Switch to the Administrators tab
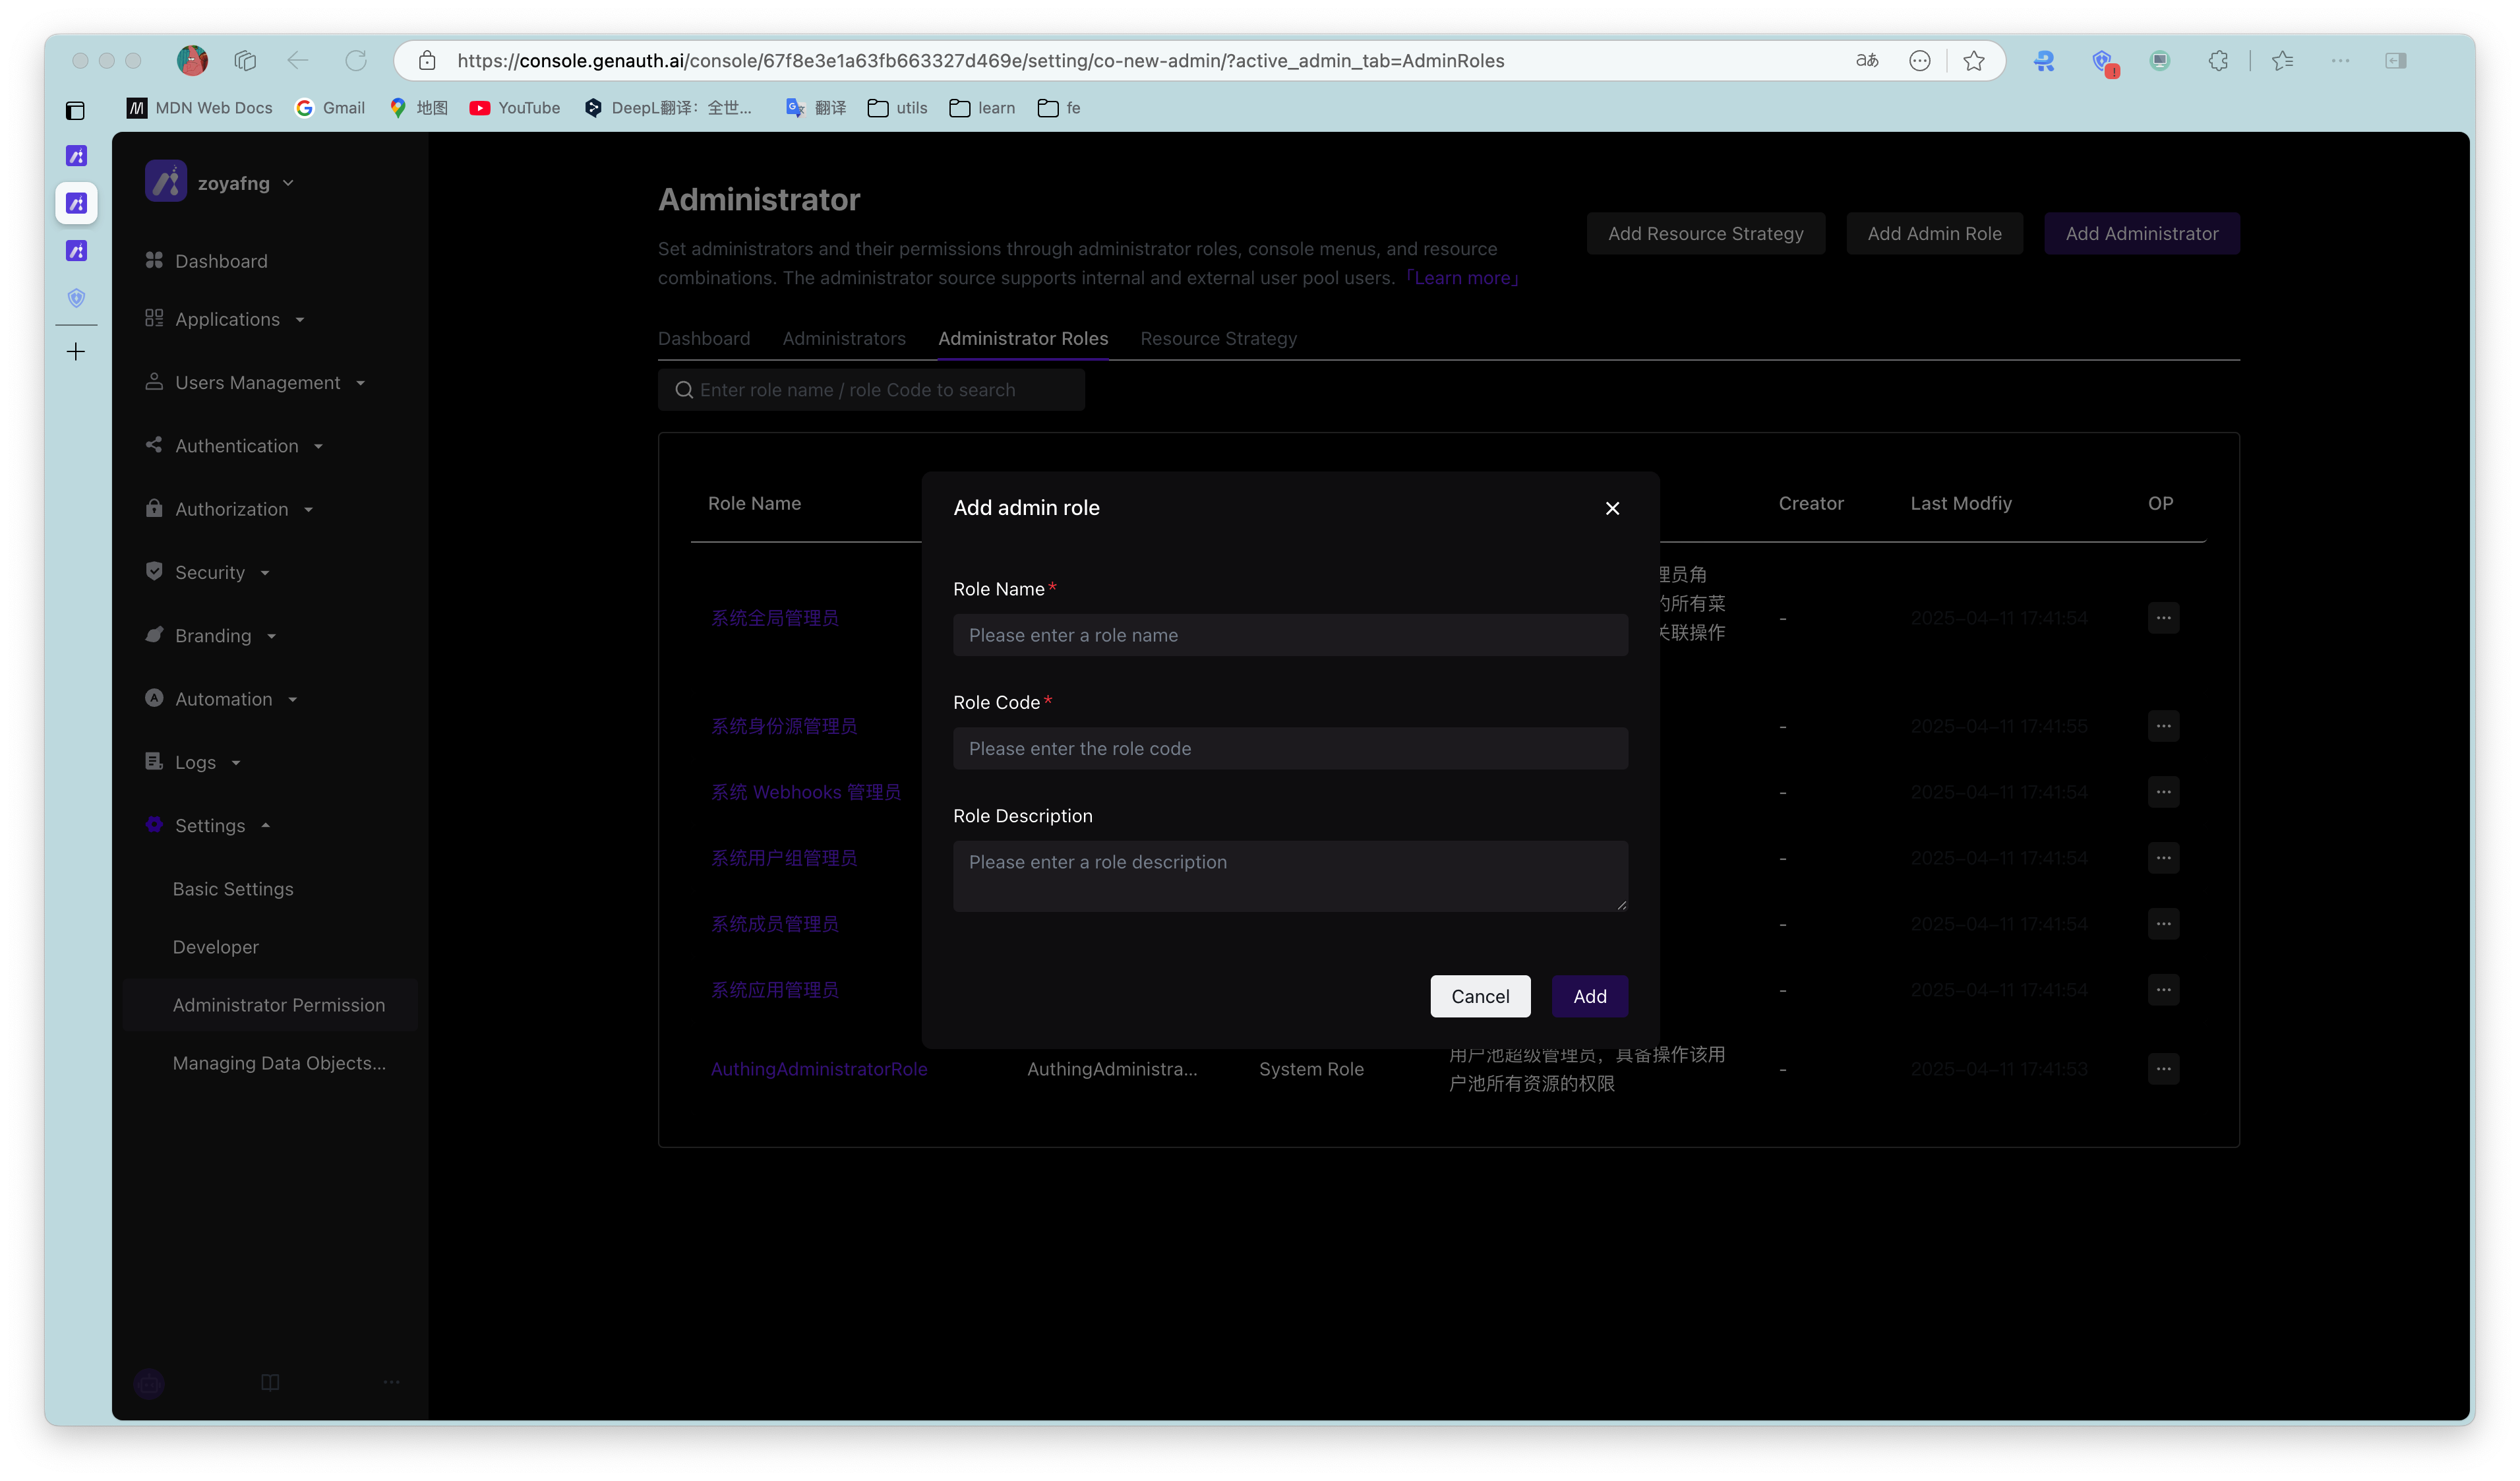Viewport: 2520px width, 1481px height. pos(844,338)
